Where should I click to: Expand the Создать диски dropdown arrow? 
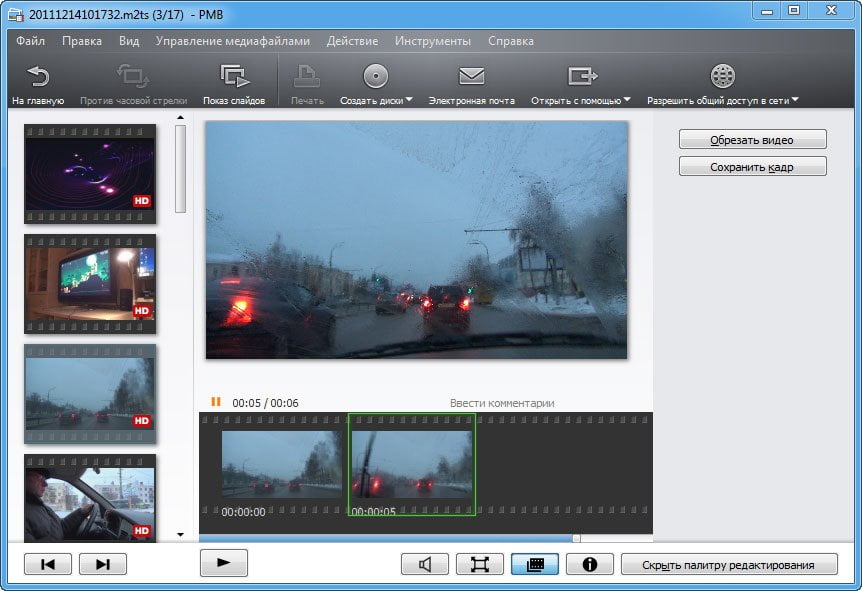coord(409,100)
